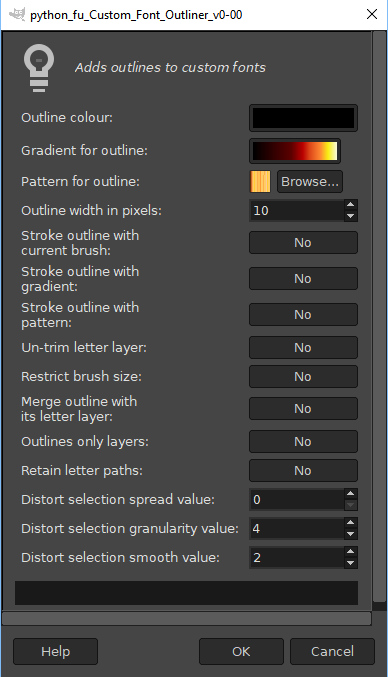
Task: Decrease distort granularity value with down arrow
Action: 351,534
